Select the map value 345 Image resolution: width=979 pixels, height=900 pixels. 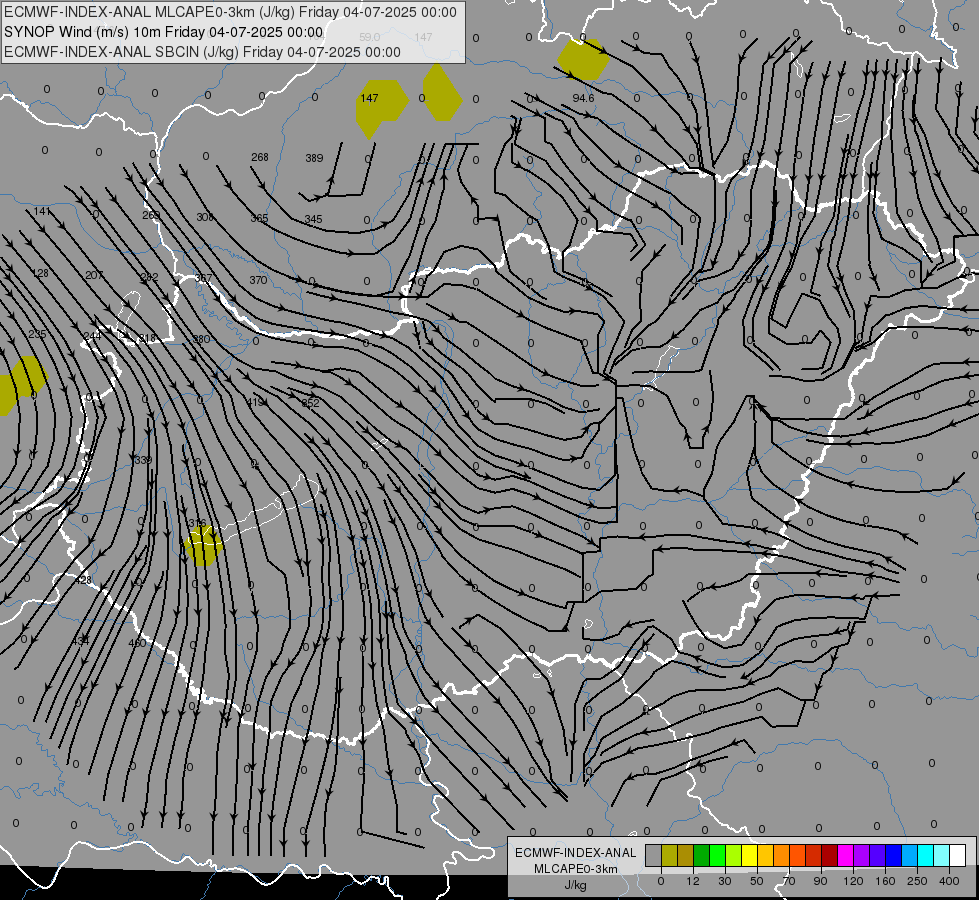(313, 219)
